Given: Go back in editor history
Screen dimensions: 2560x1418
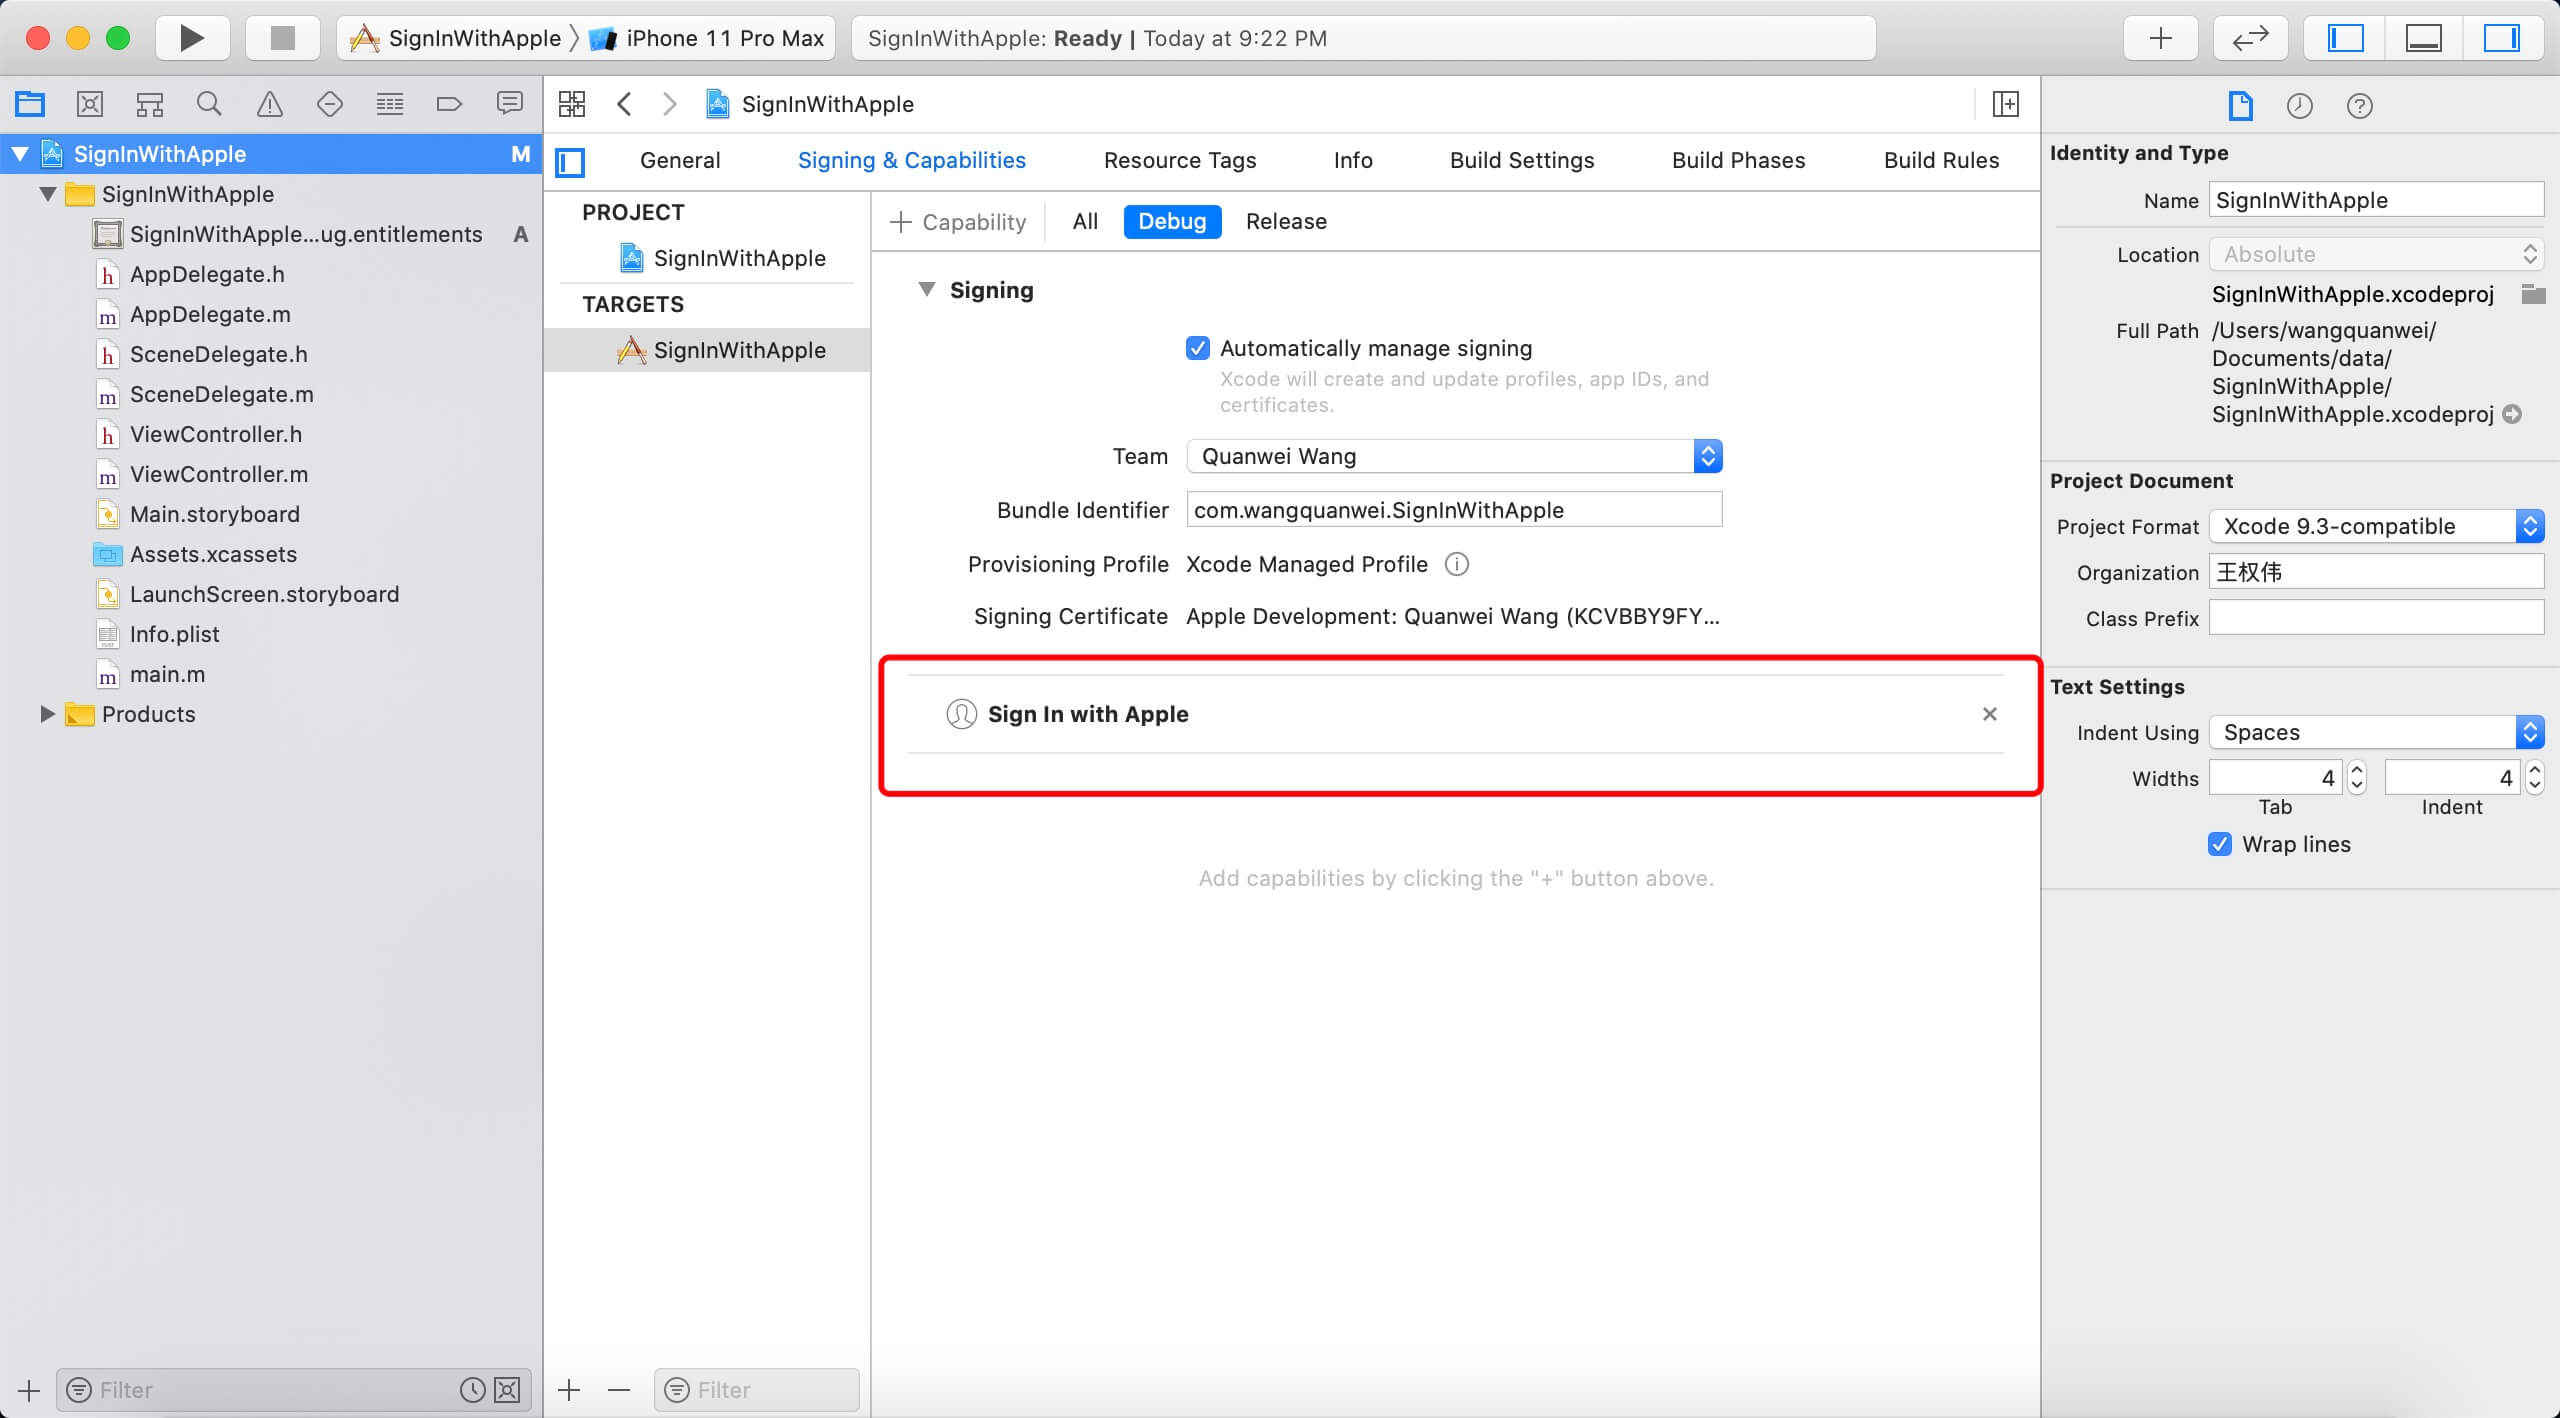Looking at the screenshot, I should coord(624,104).
